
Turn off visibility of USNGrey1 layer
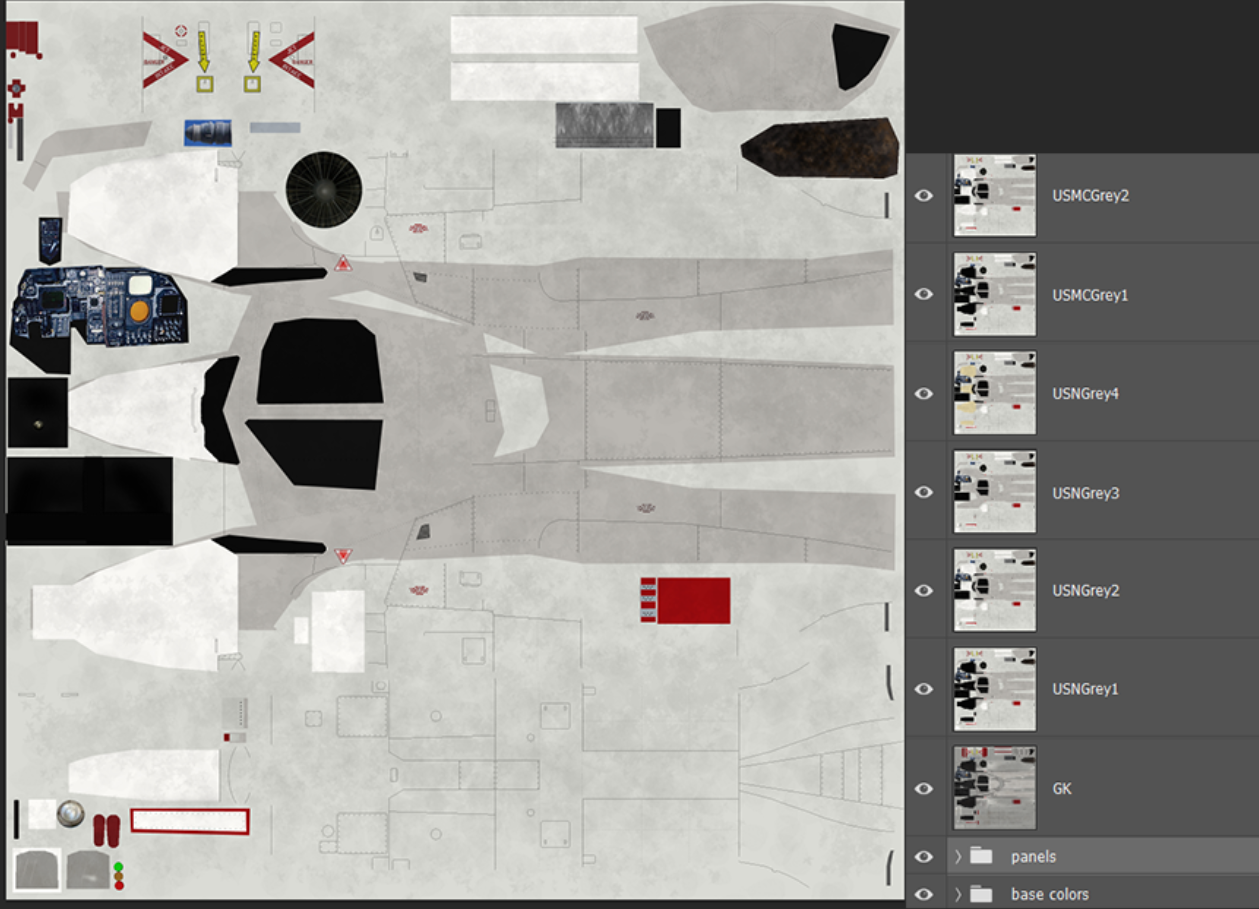click(924, 689)
